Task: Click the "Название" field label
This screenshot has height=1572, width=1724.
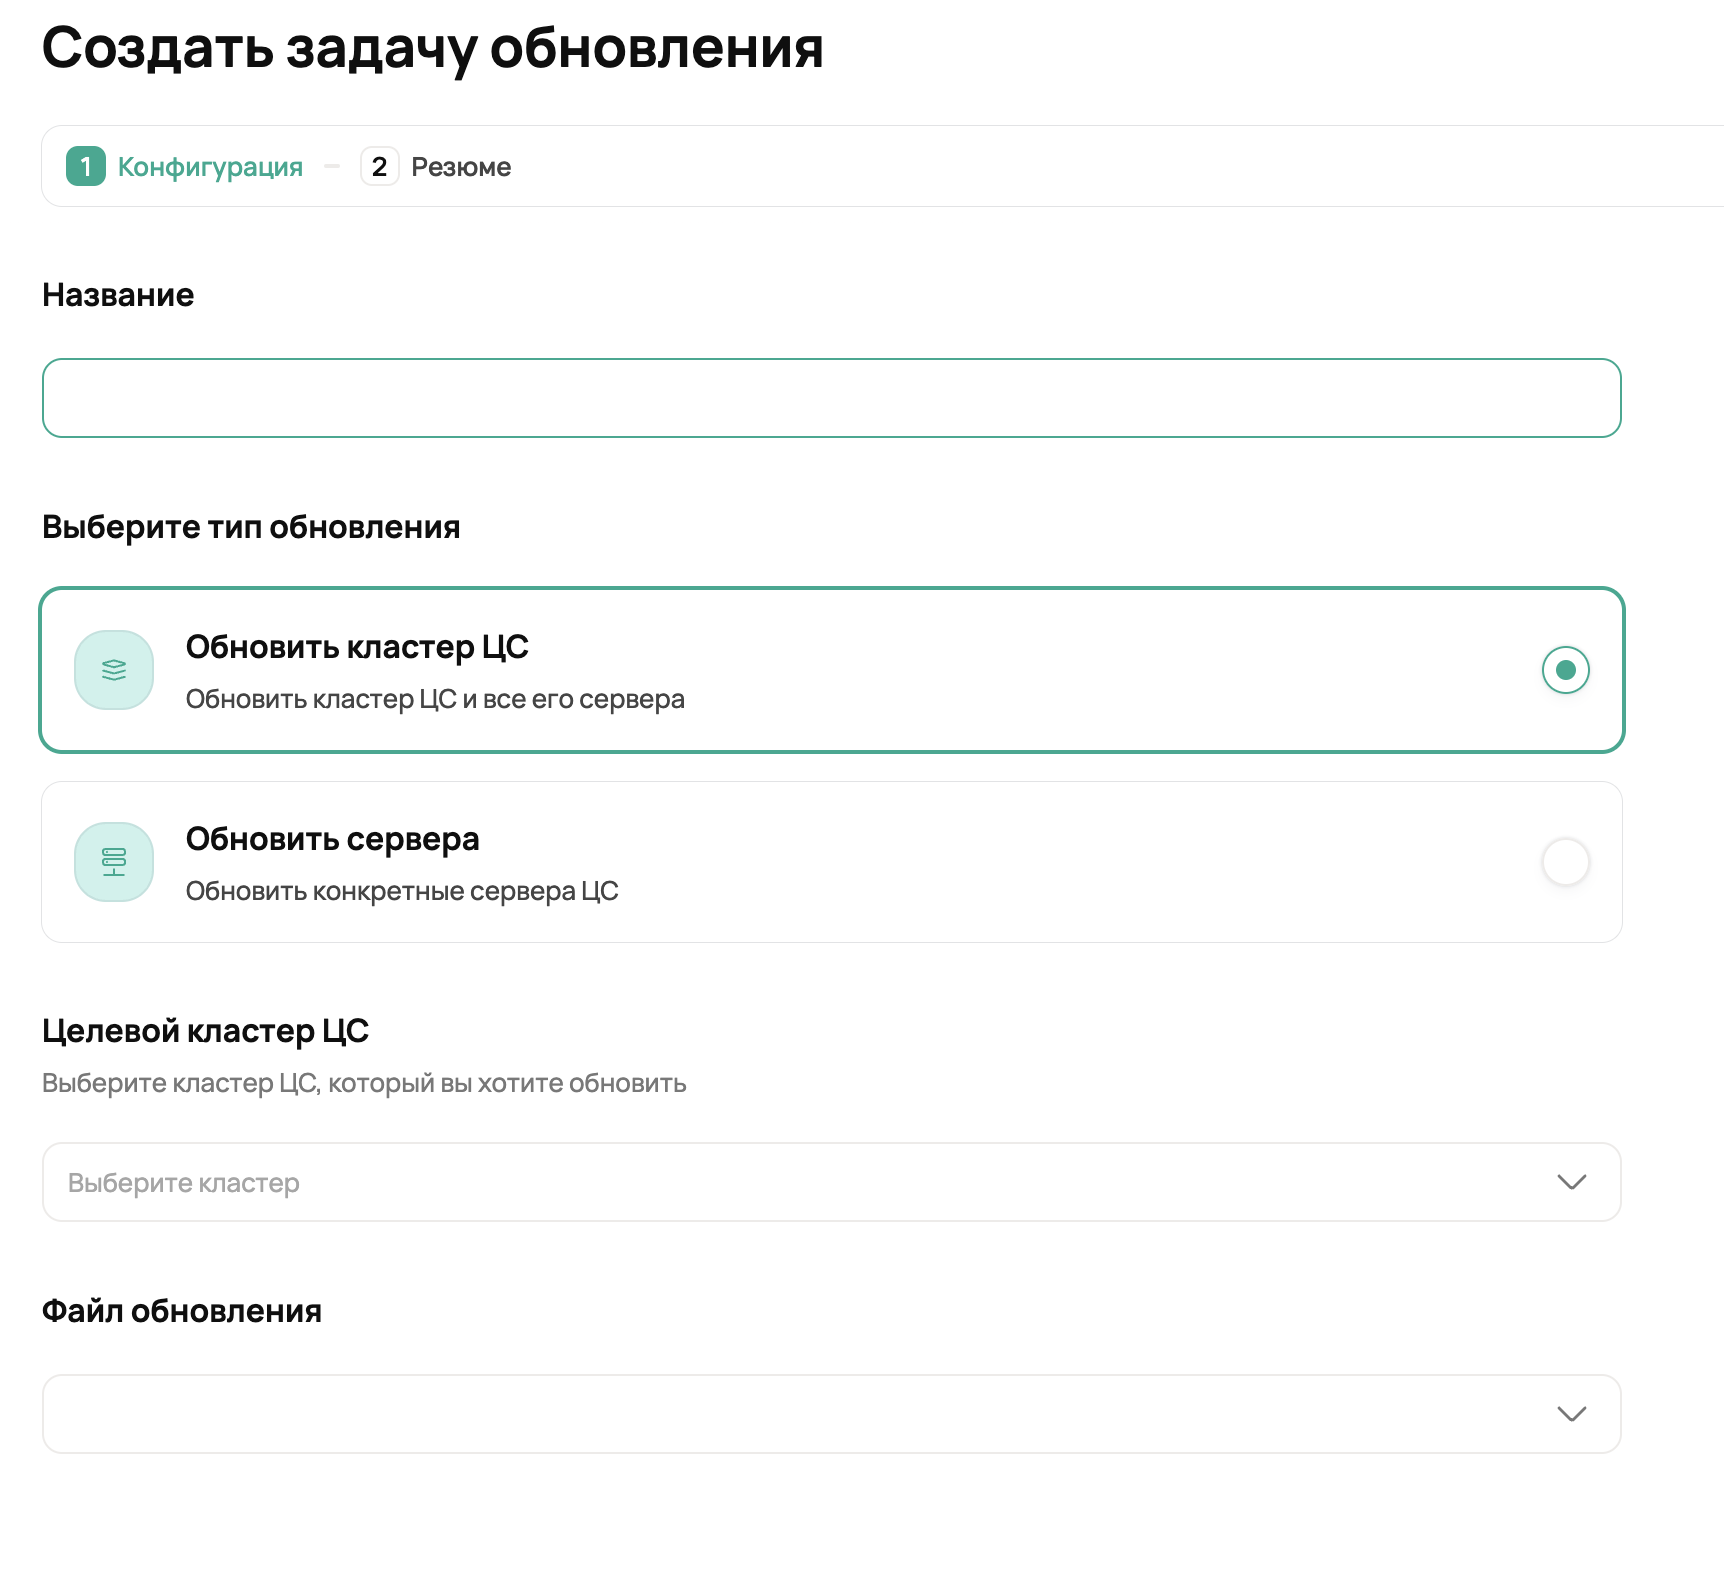Action: pyautogui.click(x=118, y=295)
